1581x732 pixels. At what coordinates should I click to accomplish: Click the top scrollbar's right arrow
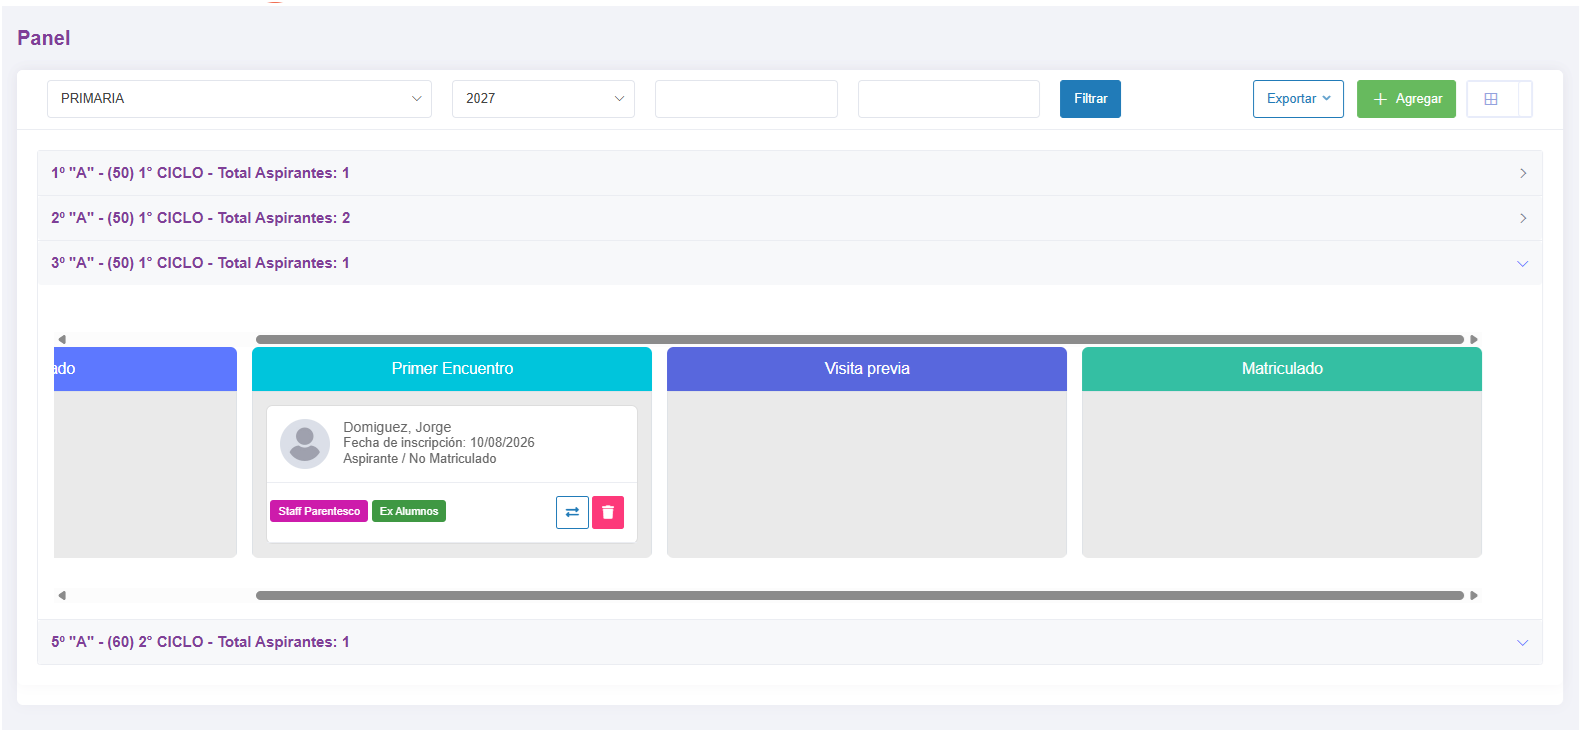coord(1474,339)
